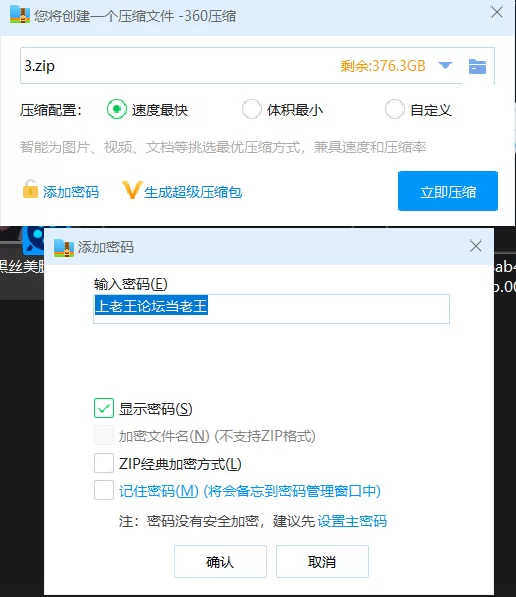Uncheck the 显示密码(S) checkbox

[x=104, y=408]
